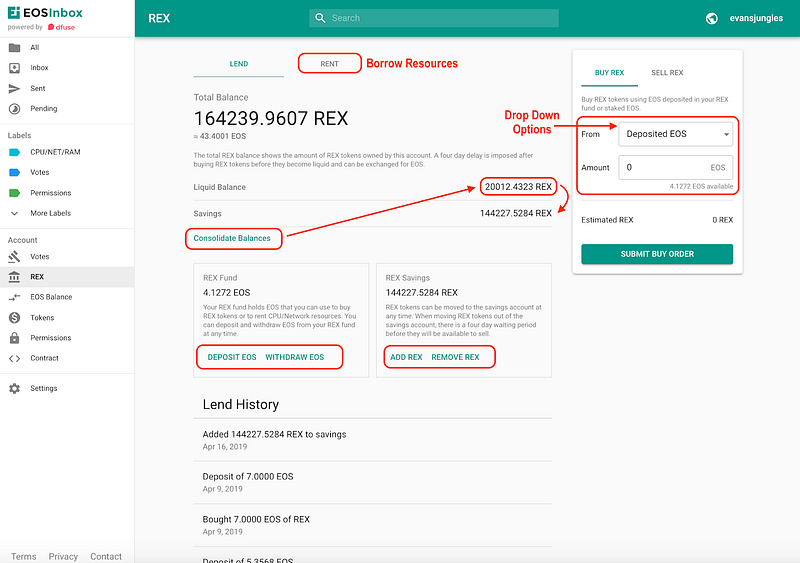Click the dfuse powered-by logo
Image resolution: width=800 pixels, height=563 pixels.
tap(62, 27)
